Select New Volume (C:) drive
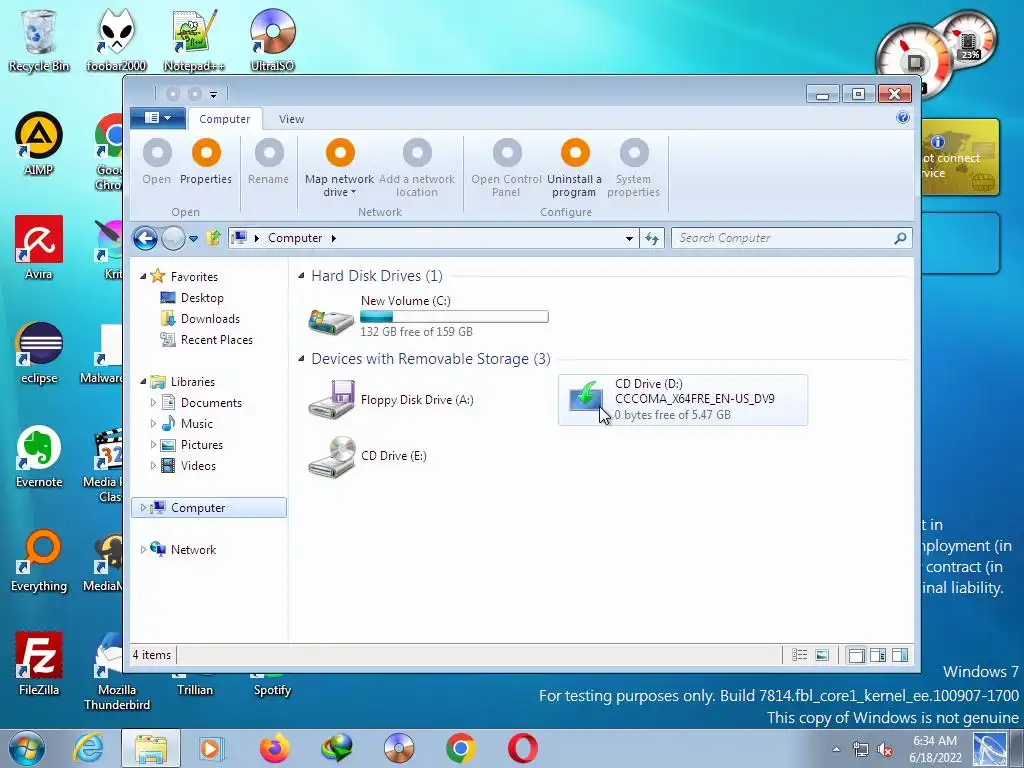1024x768 pixels. [x=428, y=316]
